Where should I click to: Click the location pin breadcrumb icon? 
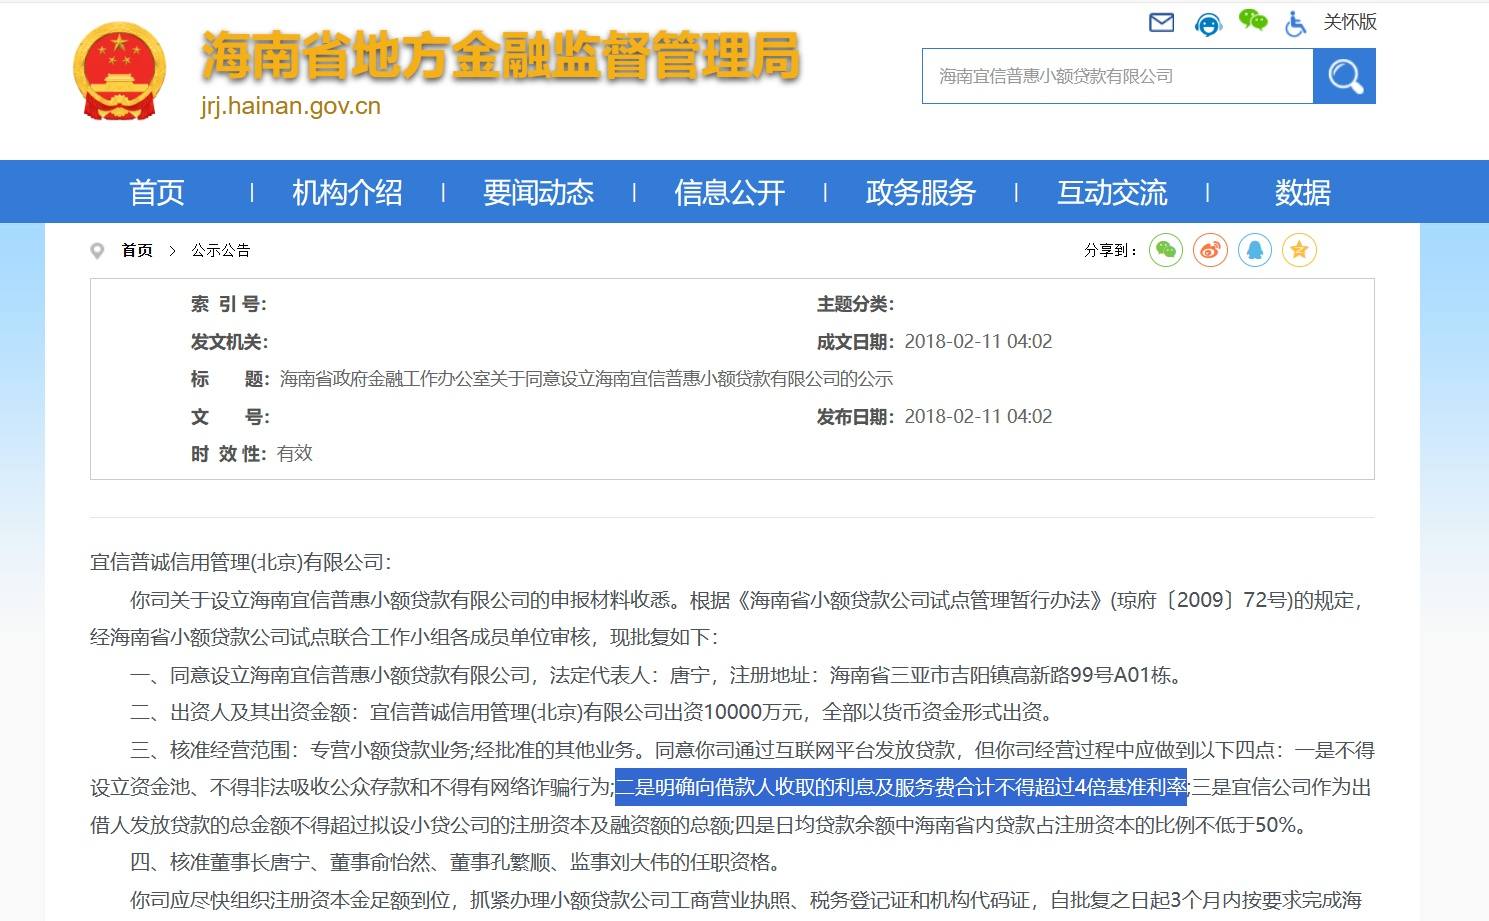click(x=97, y=250)
